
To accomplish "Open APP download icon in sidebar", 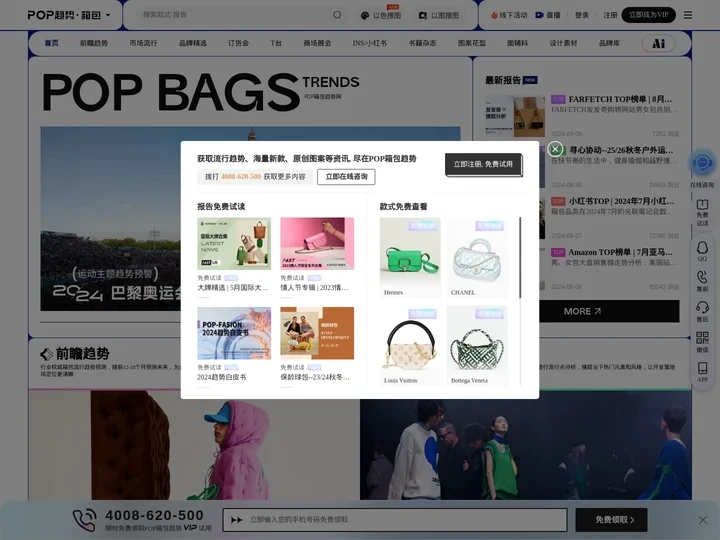I will tap(702, 372).
